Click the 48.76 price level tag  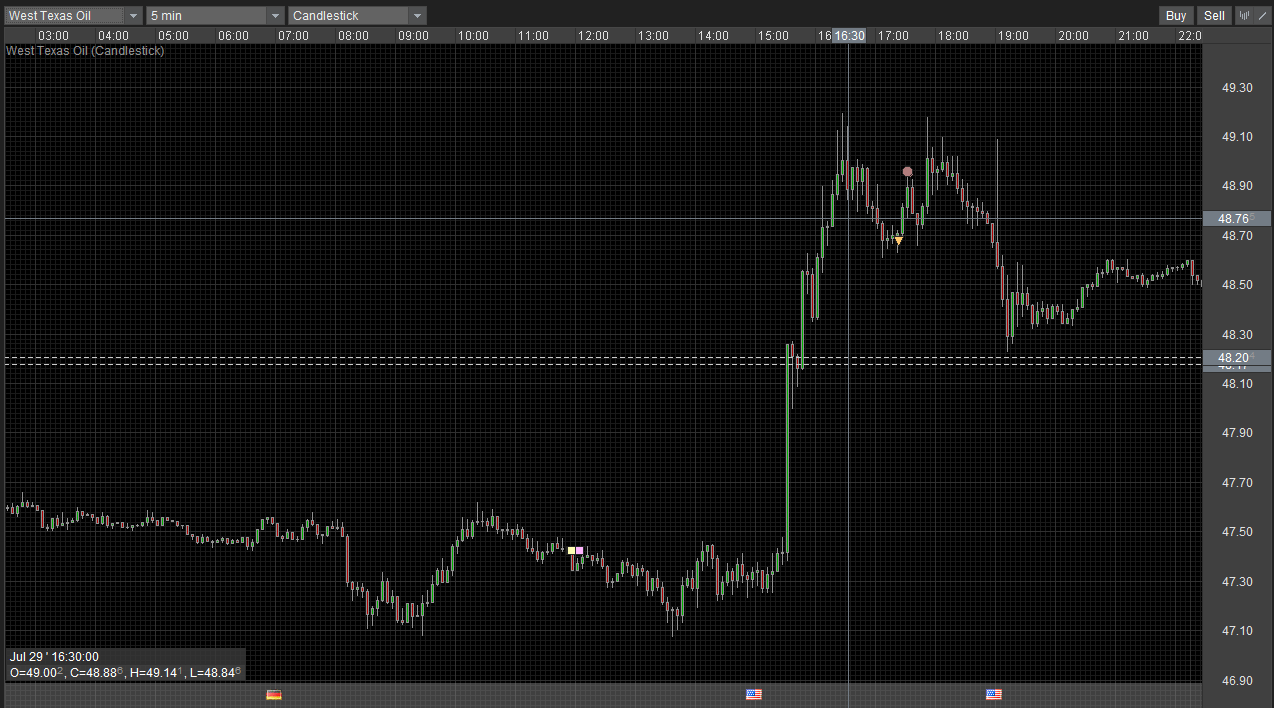coord(1236,218)
